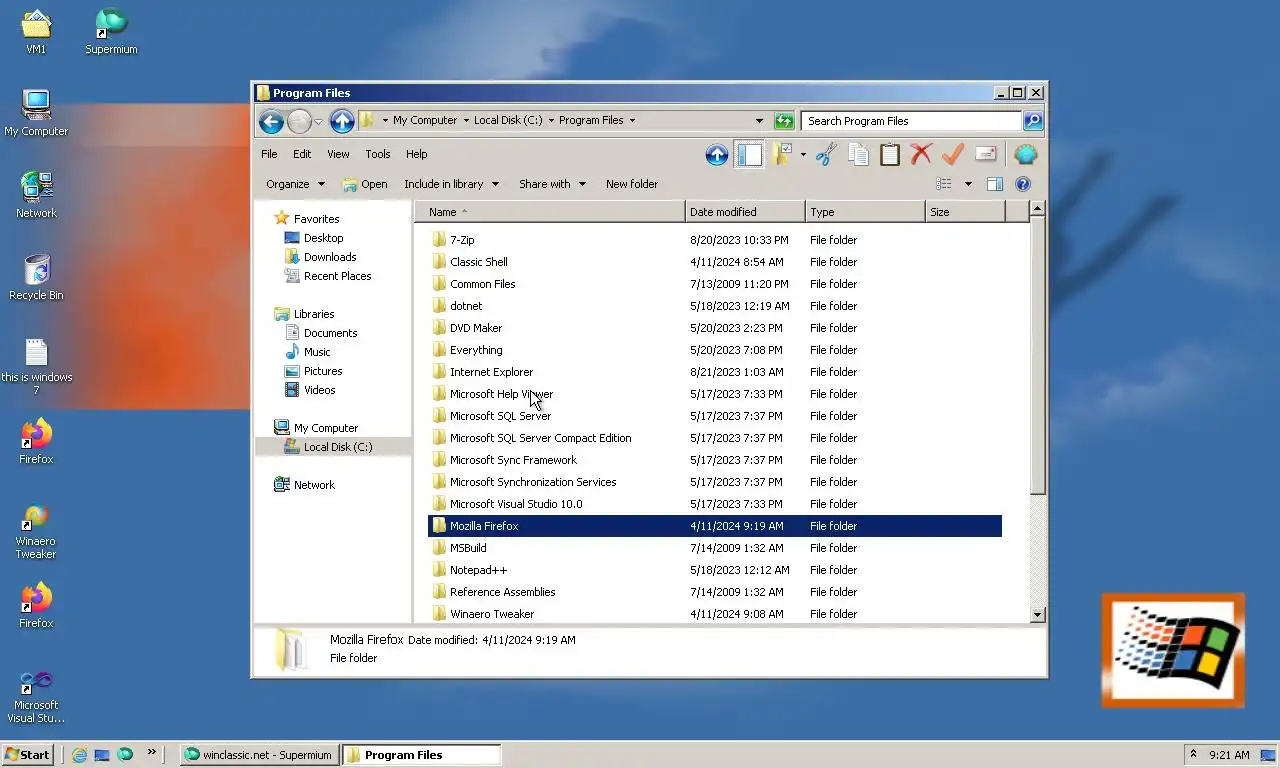1280x768 pixels.
Task: Click the Winaero Tweaker desktop shortcut
Action: click(36, 532)
